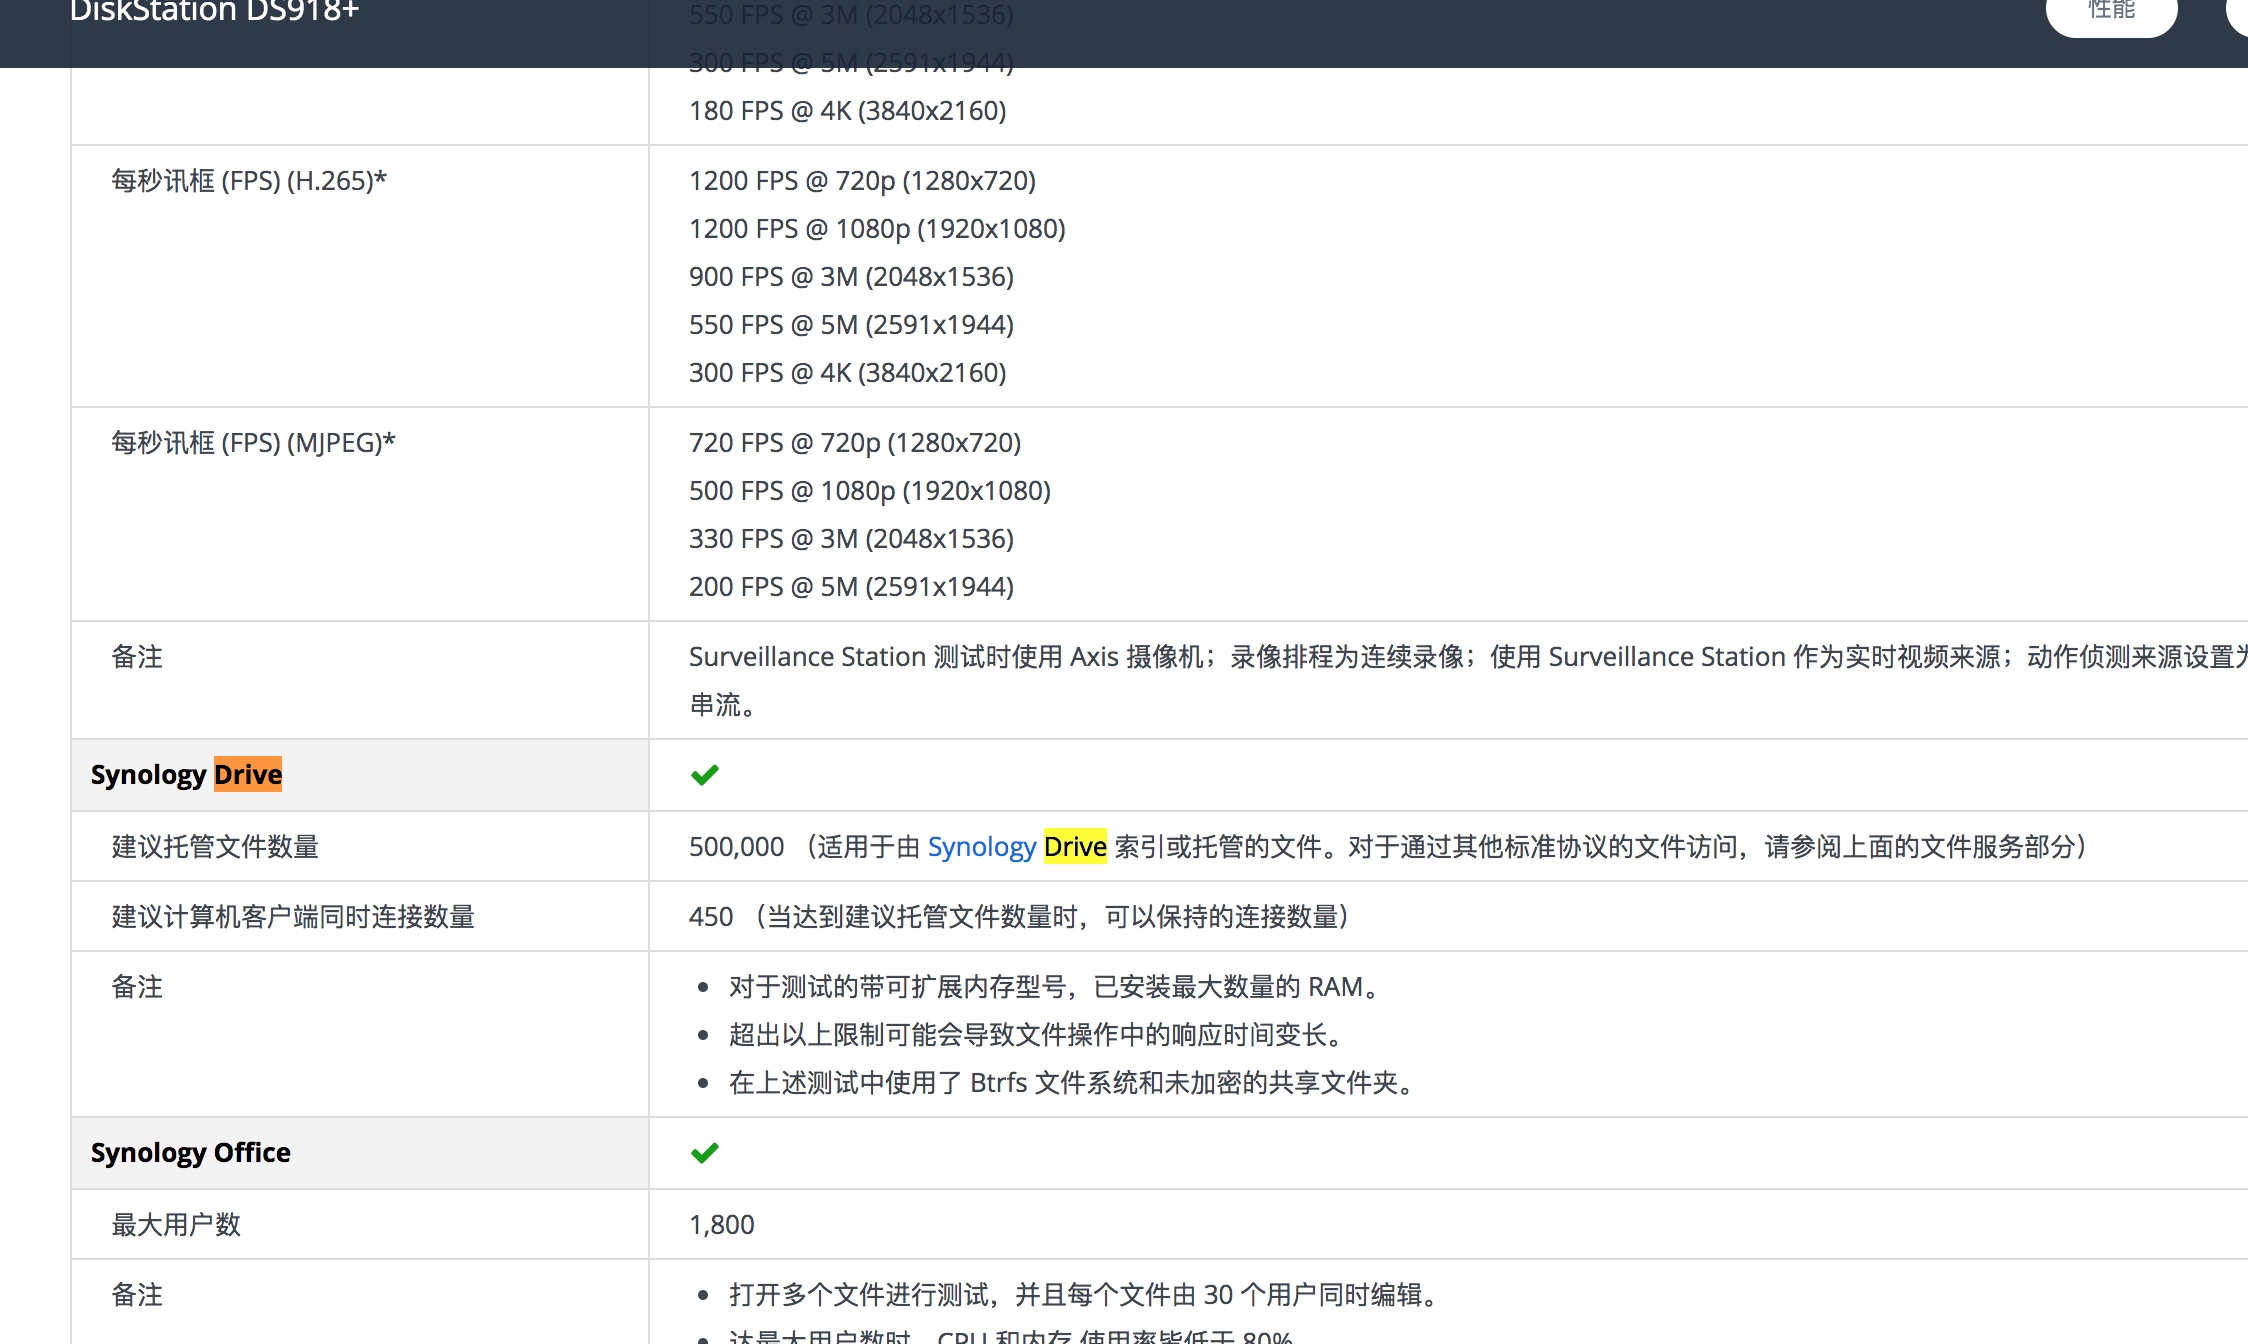The image size is (2248, 1344).
Task: Click the 备注 label in Surveillance section
Action: click(137, 657)
